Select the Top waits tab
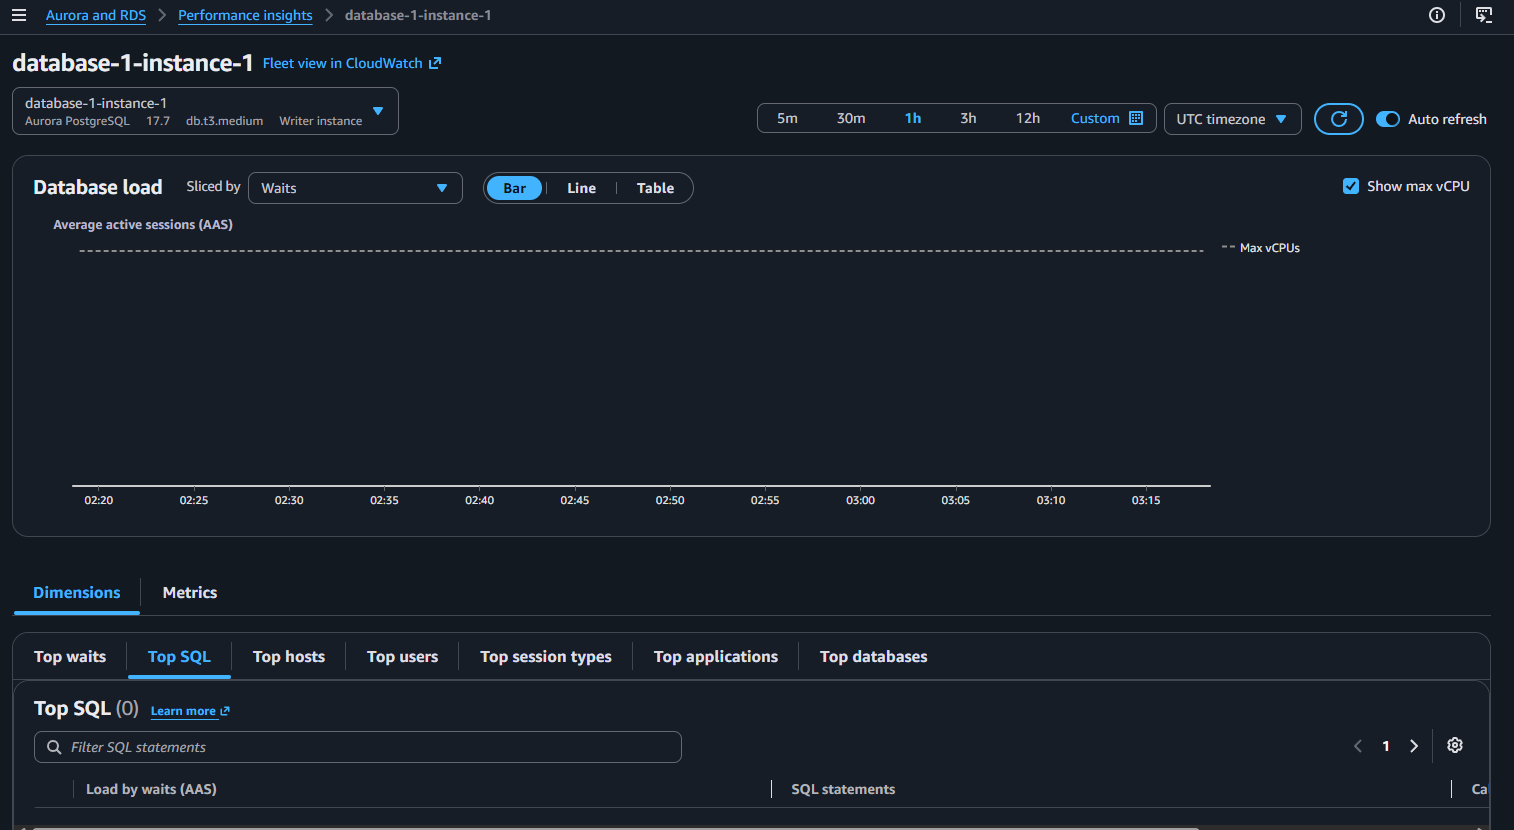The height and width of the screenshot is (830, 1514). [70, 657]
